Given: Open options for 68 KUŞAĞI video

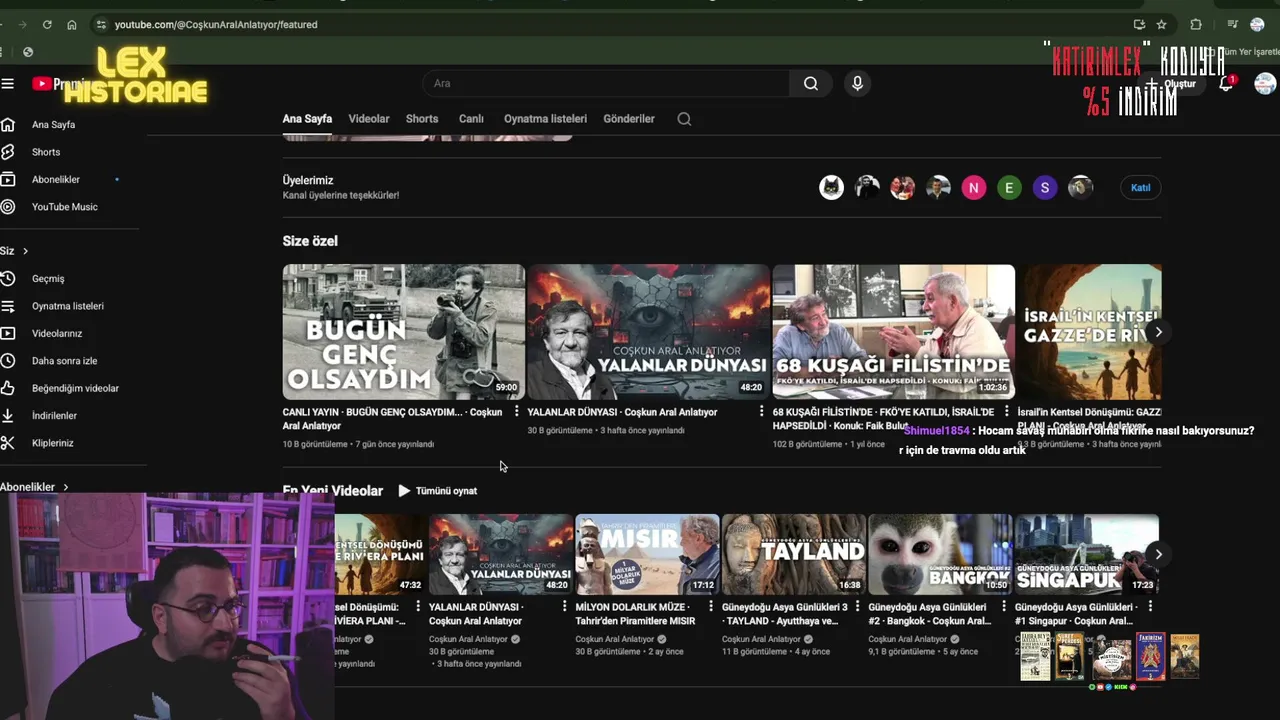Looking at the screenshot, I should (1007, 412).
